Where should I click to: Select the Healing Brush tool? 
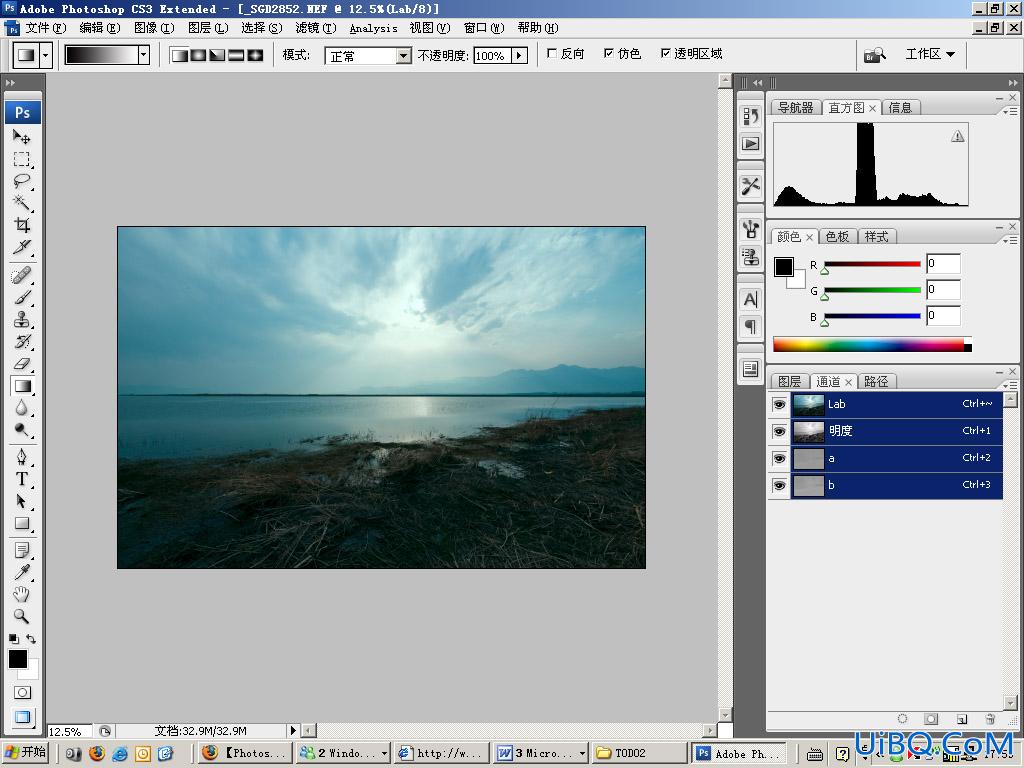[22, 275]
